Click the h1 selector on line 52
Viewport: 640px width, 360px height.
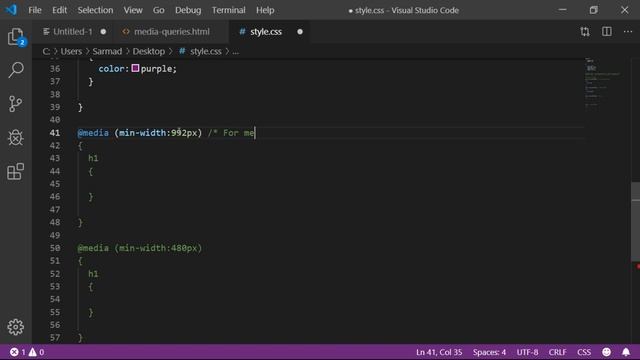pyautogui.click(x=93, y=274)
